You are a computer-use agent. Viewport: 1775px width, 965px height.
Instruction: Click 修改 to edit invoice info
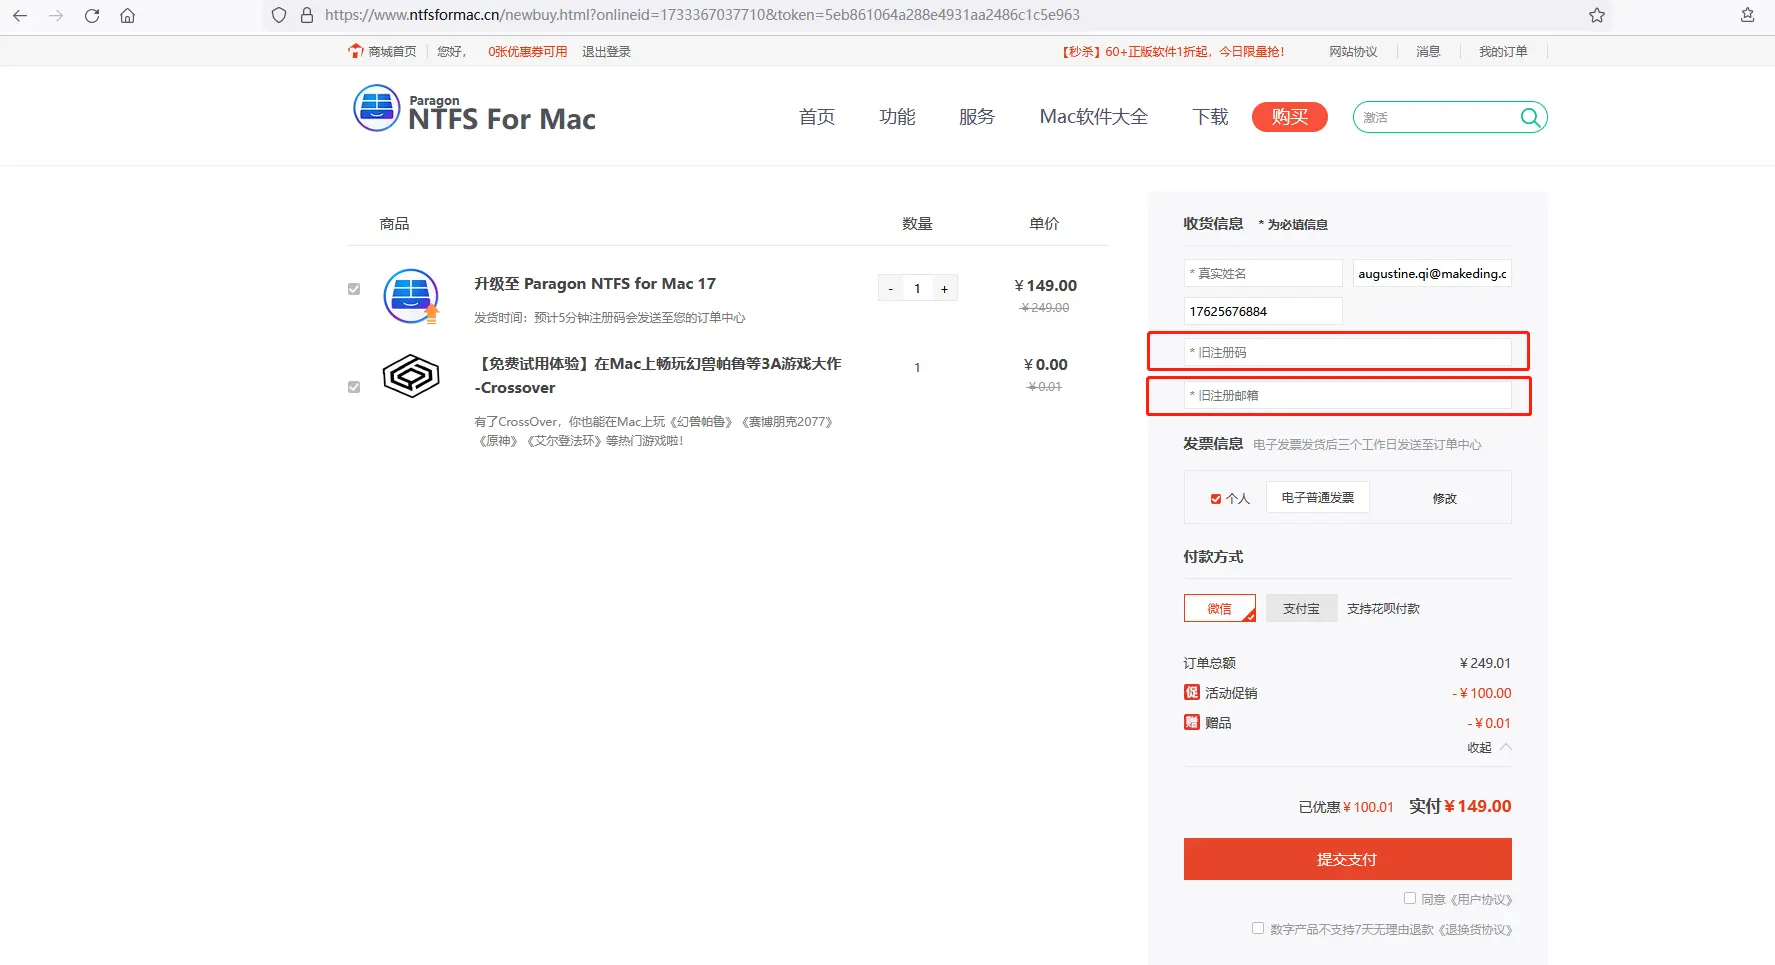point(1445,499)
